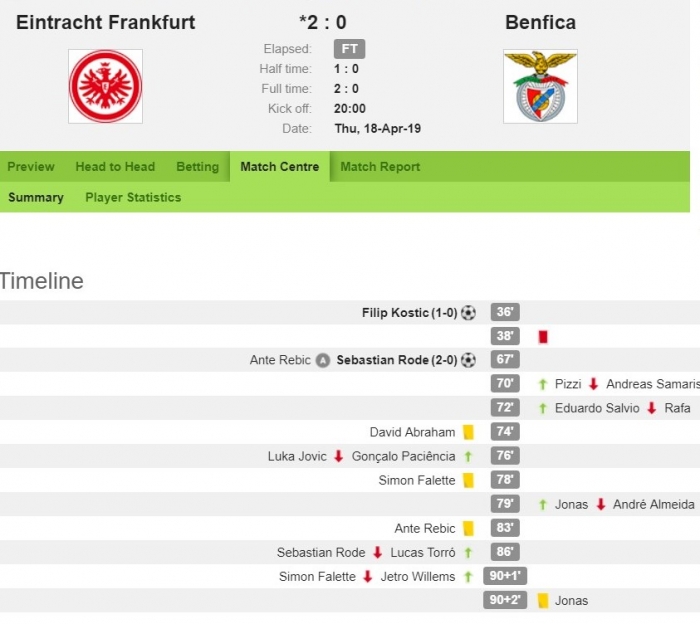Click the goal ball icon beside Sebastian Rode
The height and width of the screenshot is (624, 700).
468,360
